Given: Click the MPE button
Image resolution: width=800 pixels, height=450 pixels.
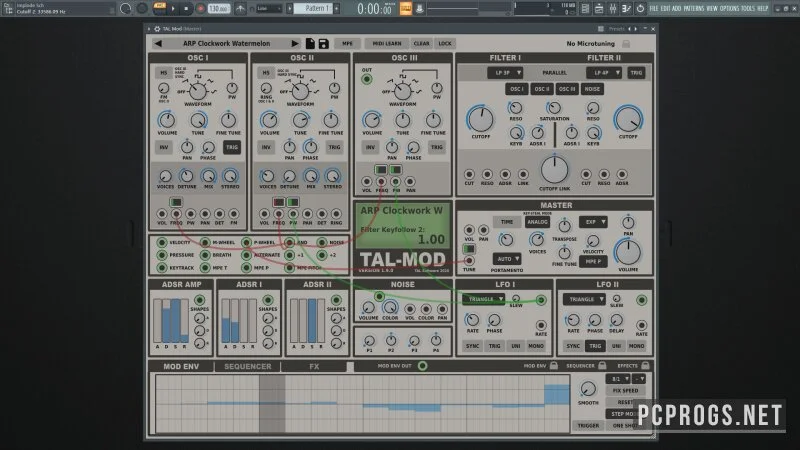Looking at the screenshot, I should click(x=347, y=44).
